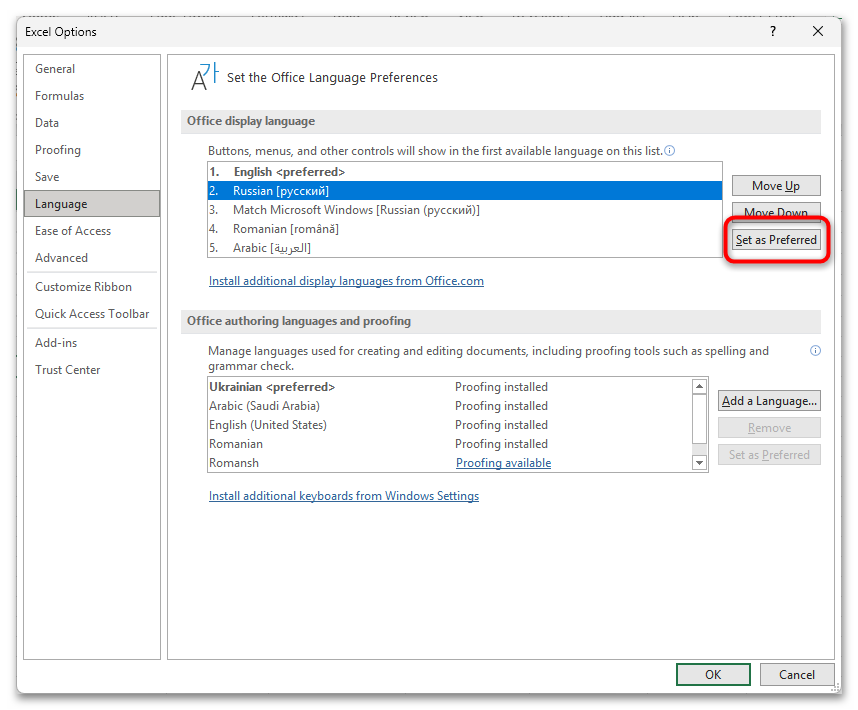Click authoring Set as Preferred button
Viewport: 858px width, 710px height.
[x=769, y=455]
